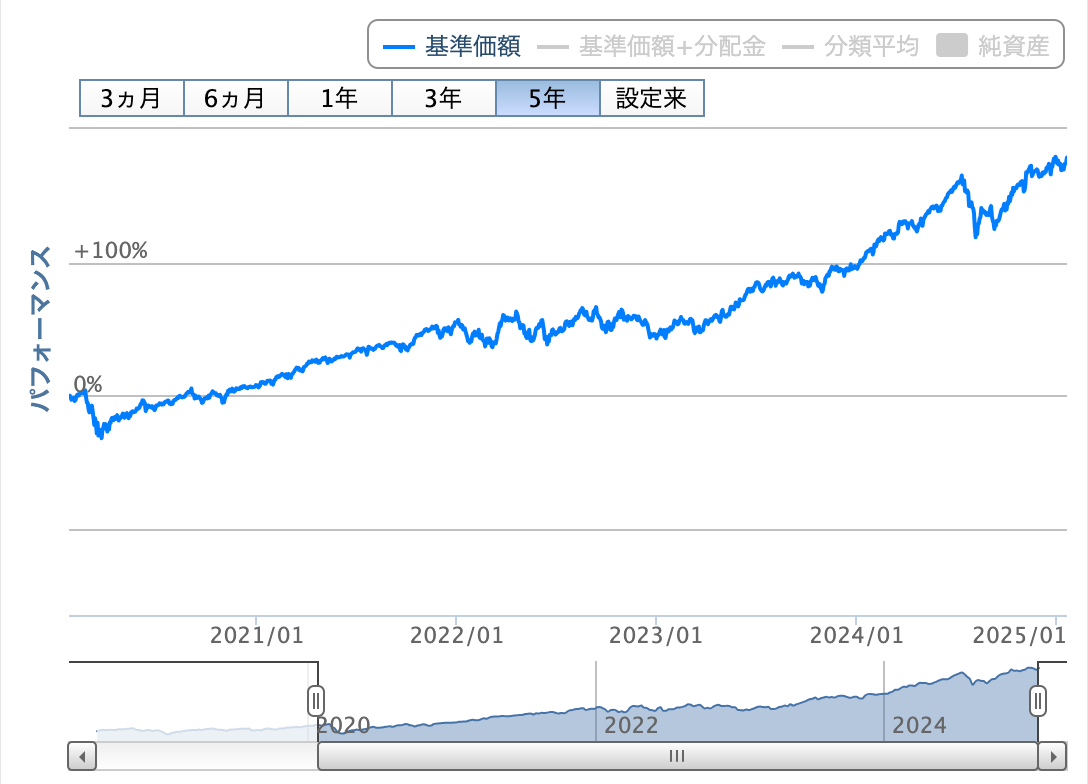This screenshot has height=784, width=1088.
Task: Enable the 分類平均 comparison line
Action: point(850,47)
